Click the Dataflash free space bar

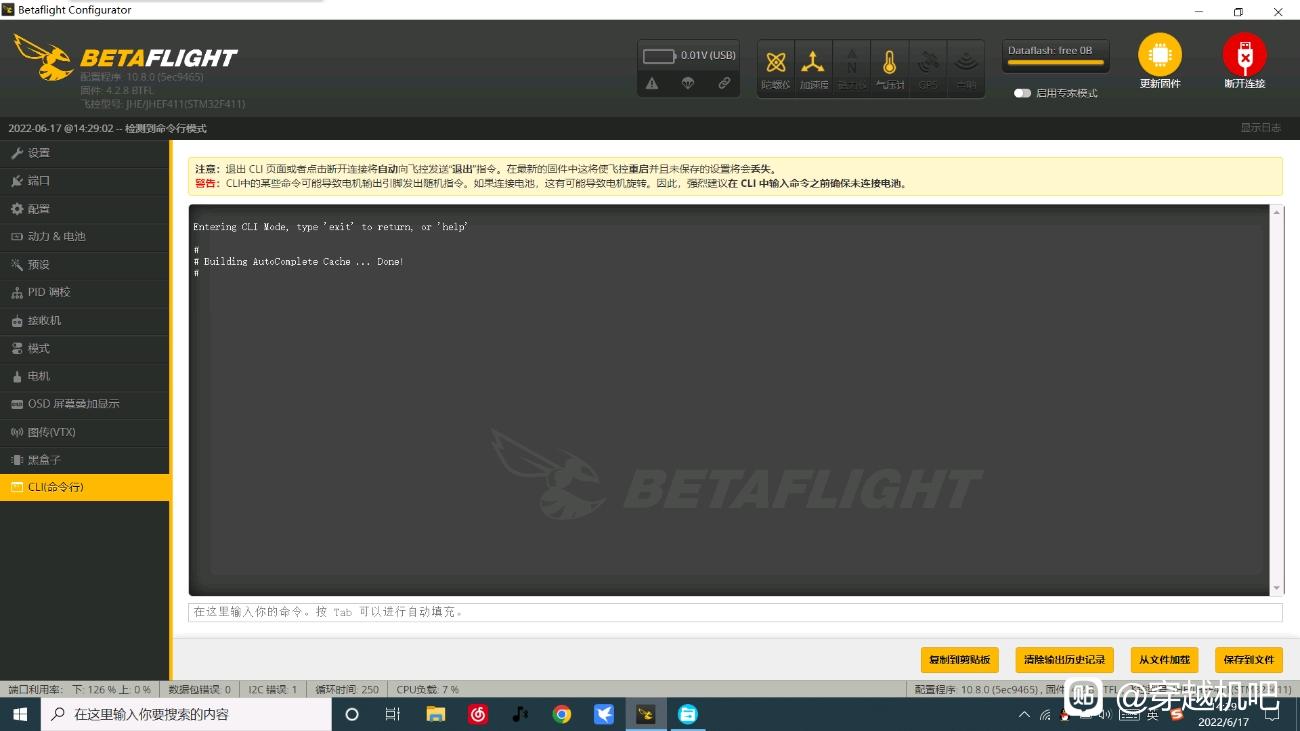[x=1055, y=56]
